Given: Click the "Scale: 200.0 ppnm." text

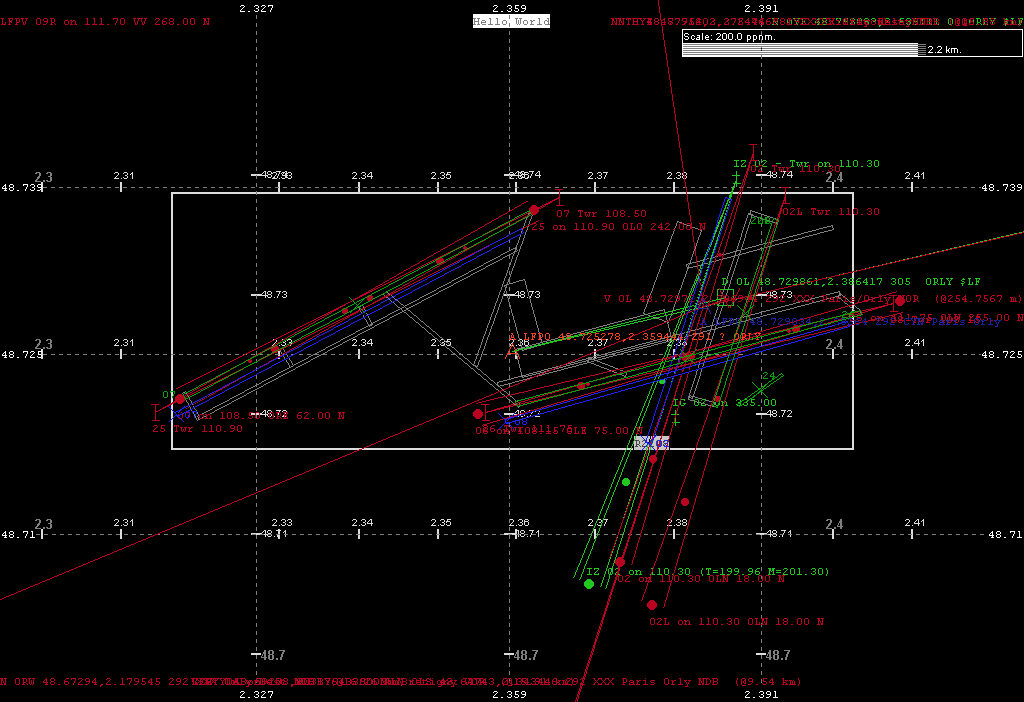Looking at the screenshot, I should (730, 36).
